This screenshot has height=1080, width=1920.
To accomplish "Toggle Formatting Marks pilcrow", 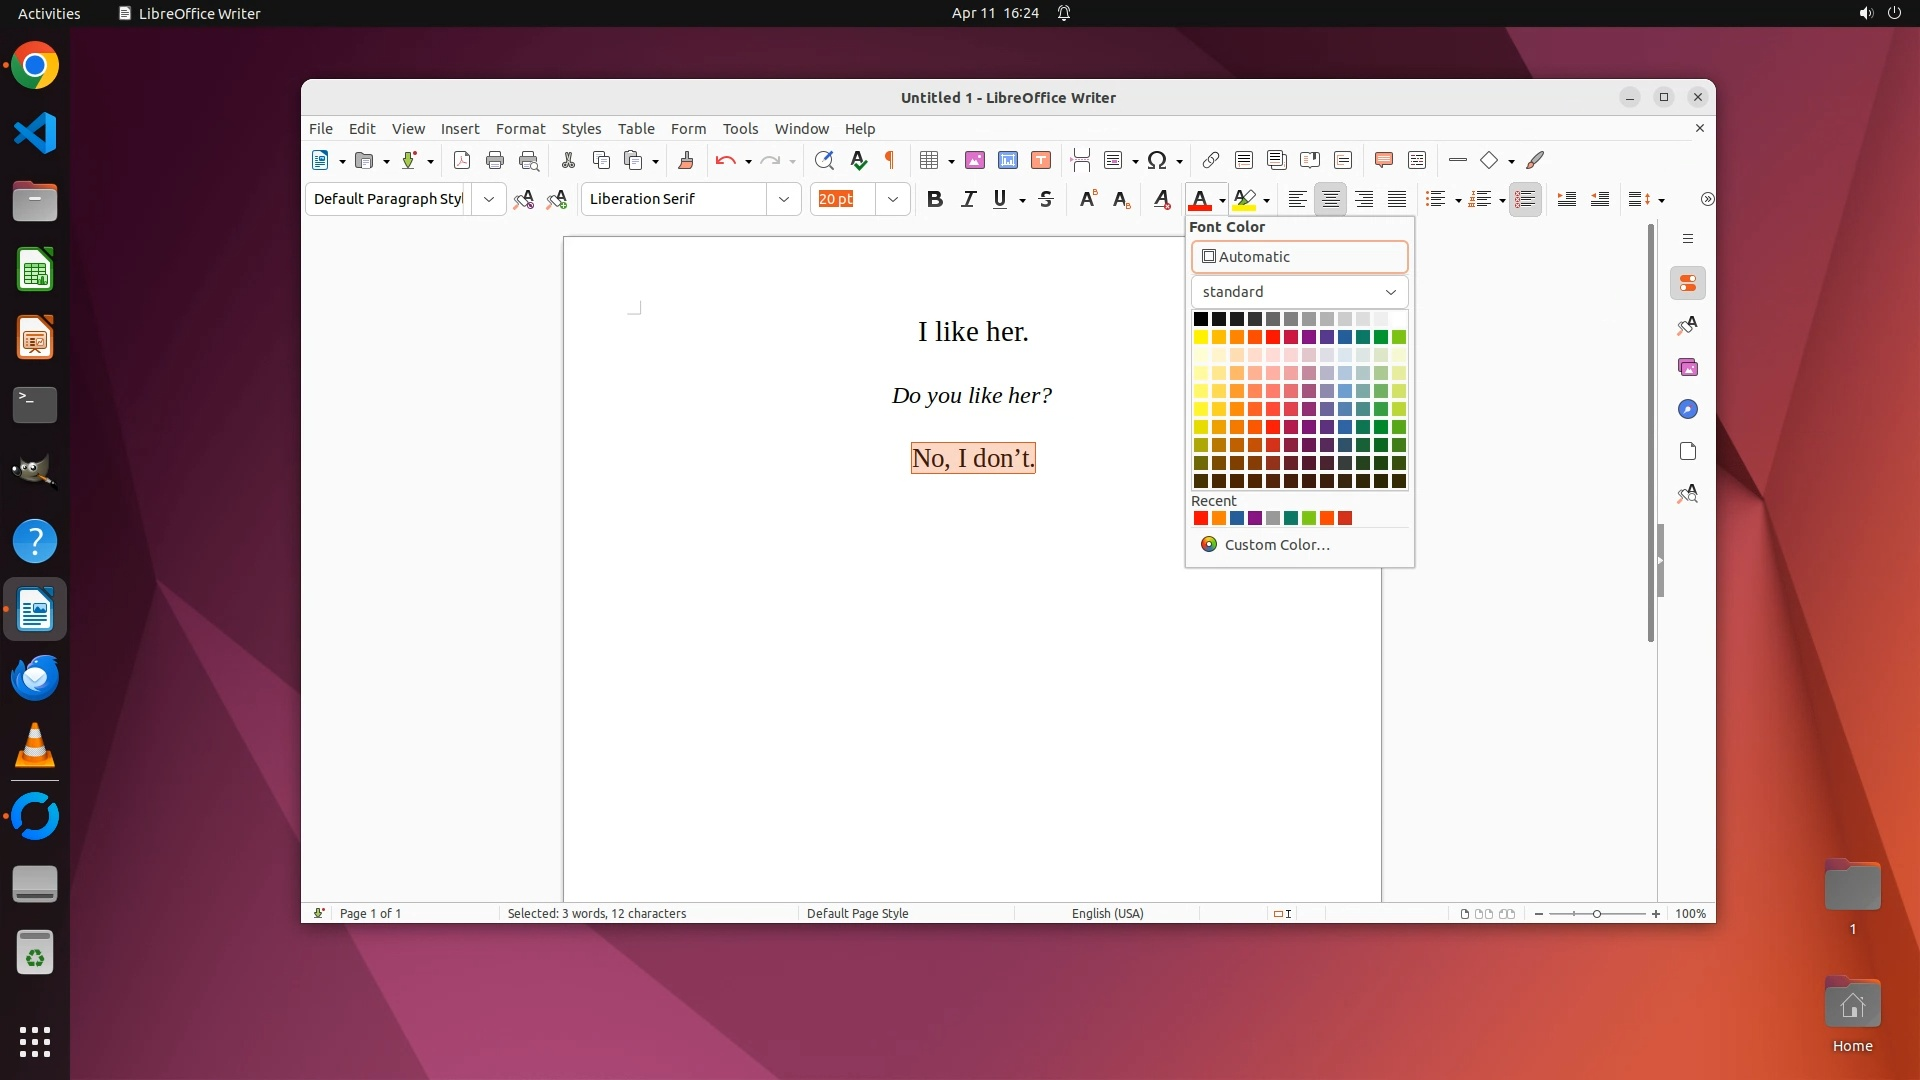I will 889,160.
